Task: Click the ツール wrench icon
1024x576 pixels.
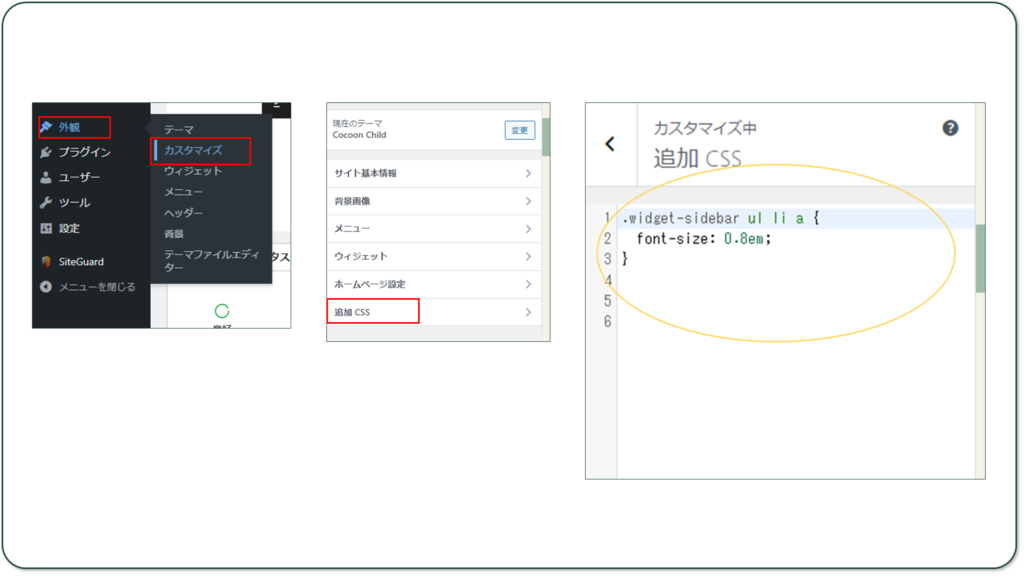Action: (x=46, y=203)
